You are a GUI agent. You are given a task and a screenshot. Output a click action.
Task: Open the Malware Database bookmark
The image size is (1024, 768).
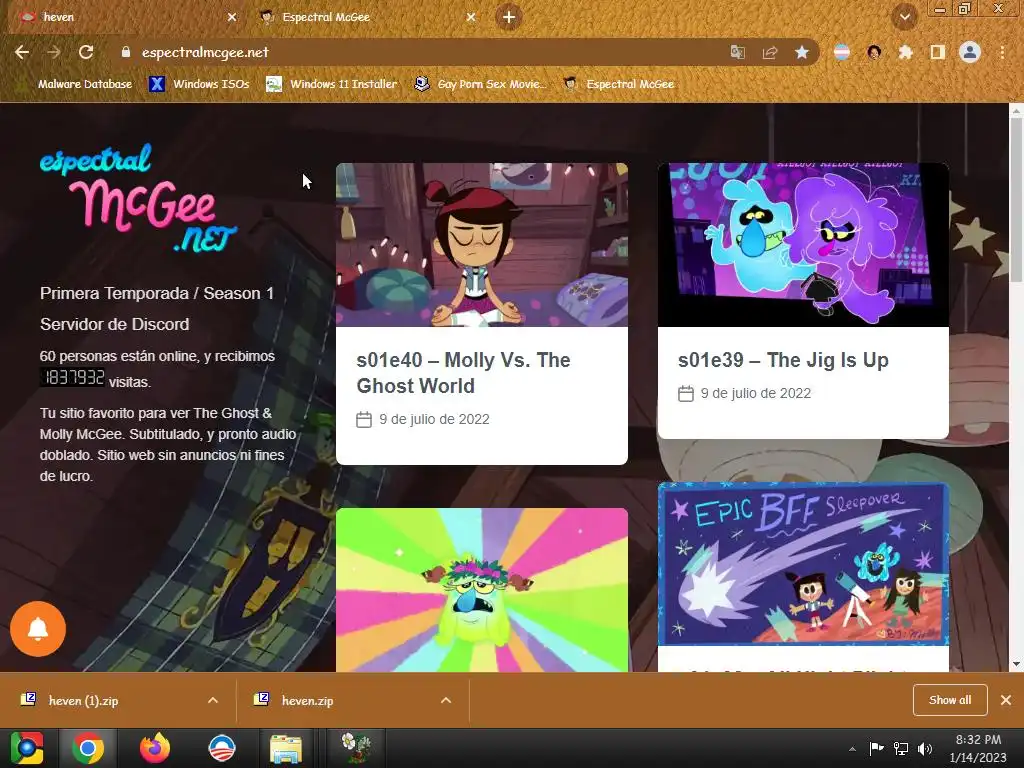tap(76, 84)
